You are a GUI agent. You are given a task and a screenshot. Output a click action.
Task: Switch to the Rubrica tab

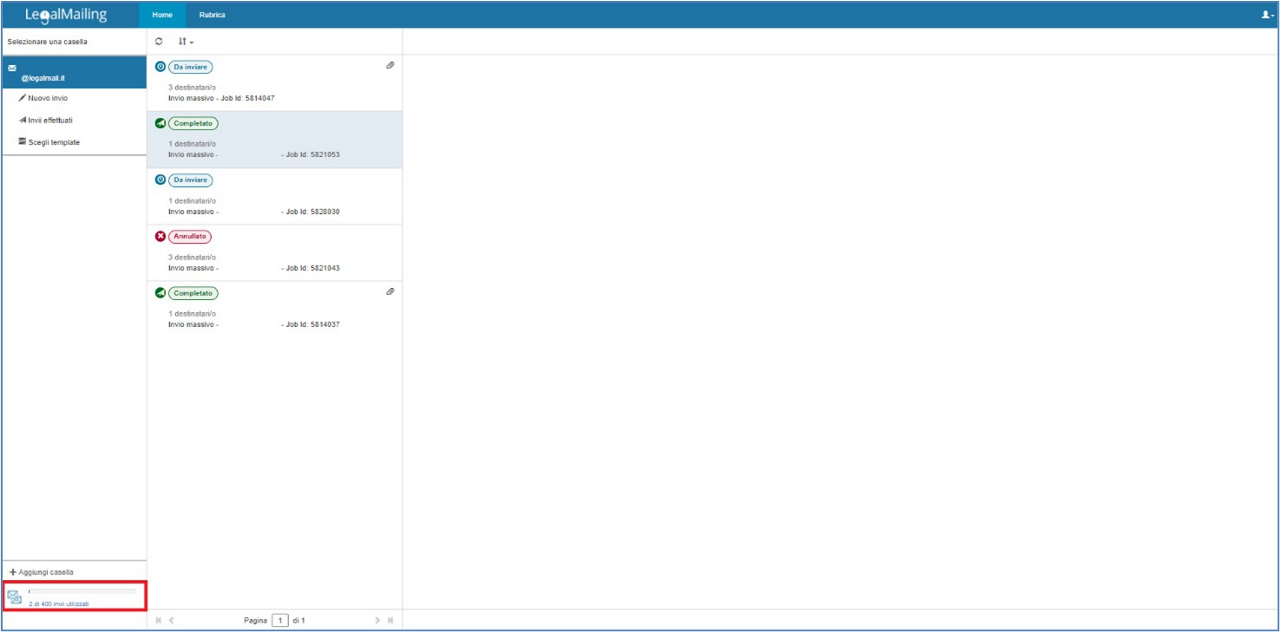click(212, 15)
